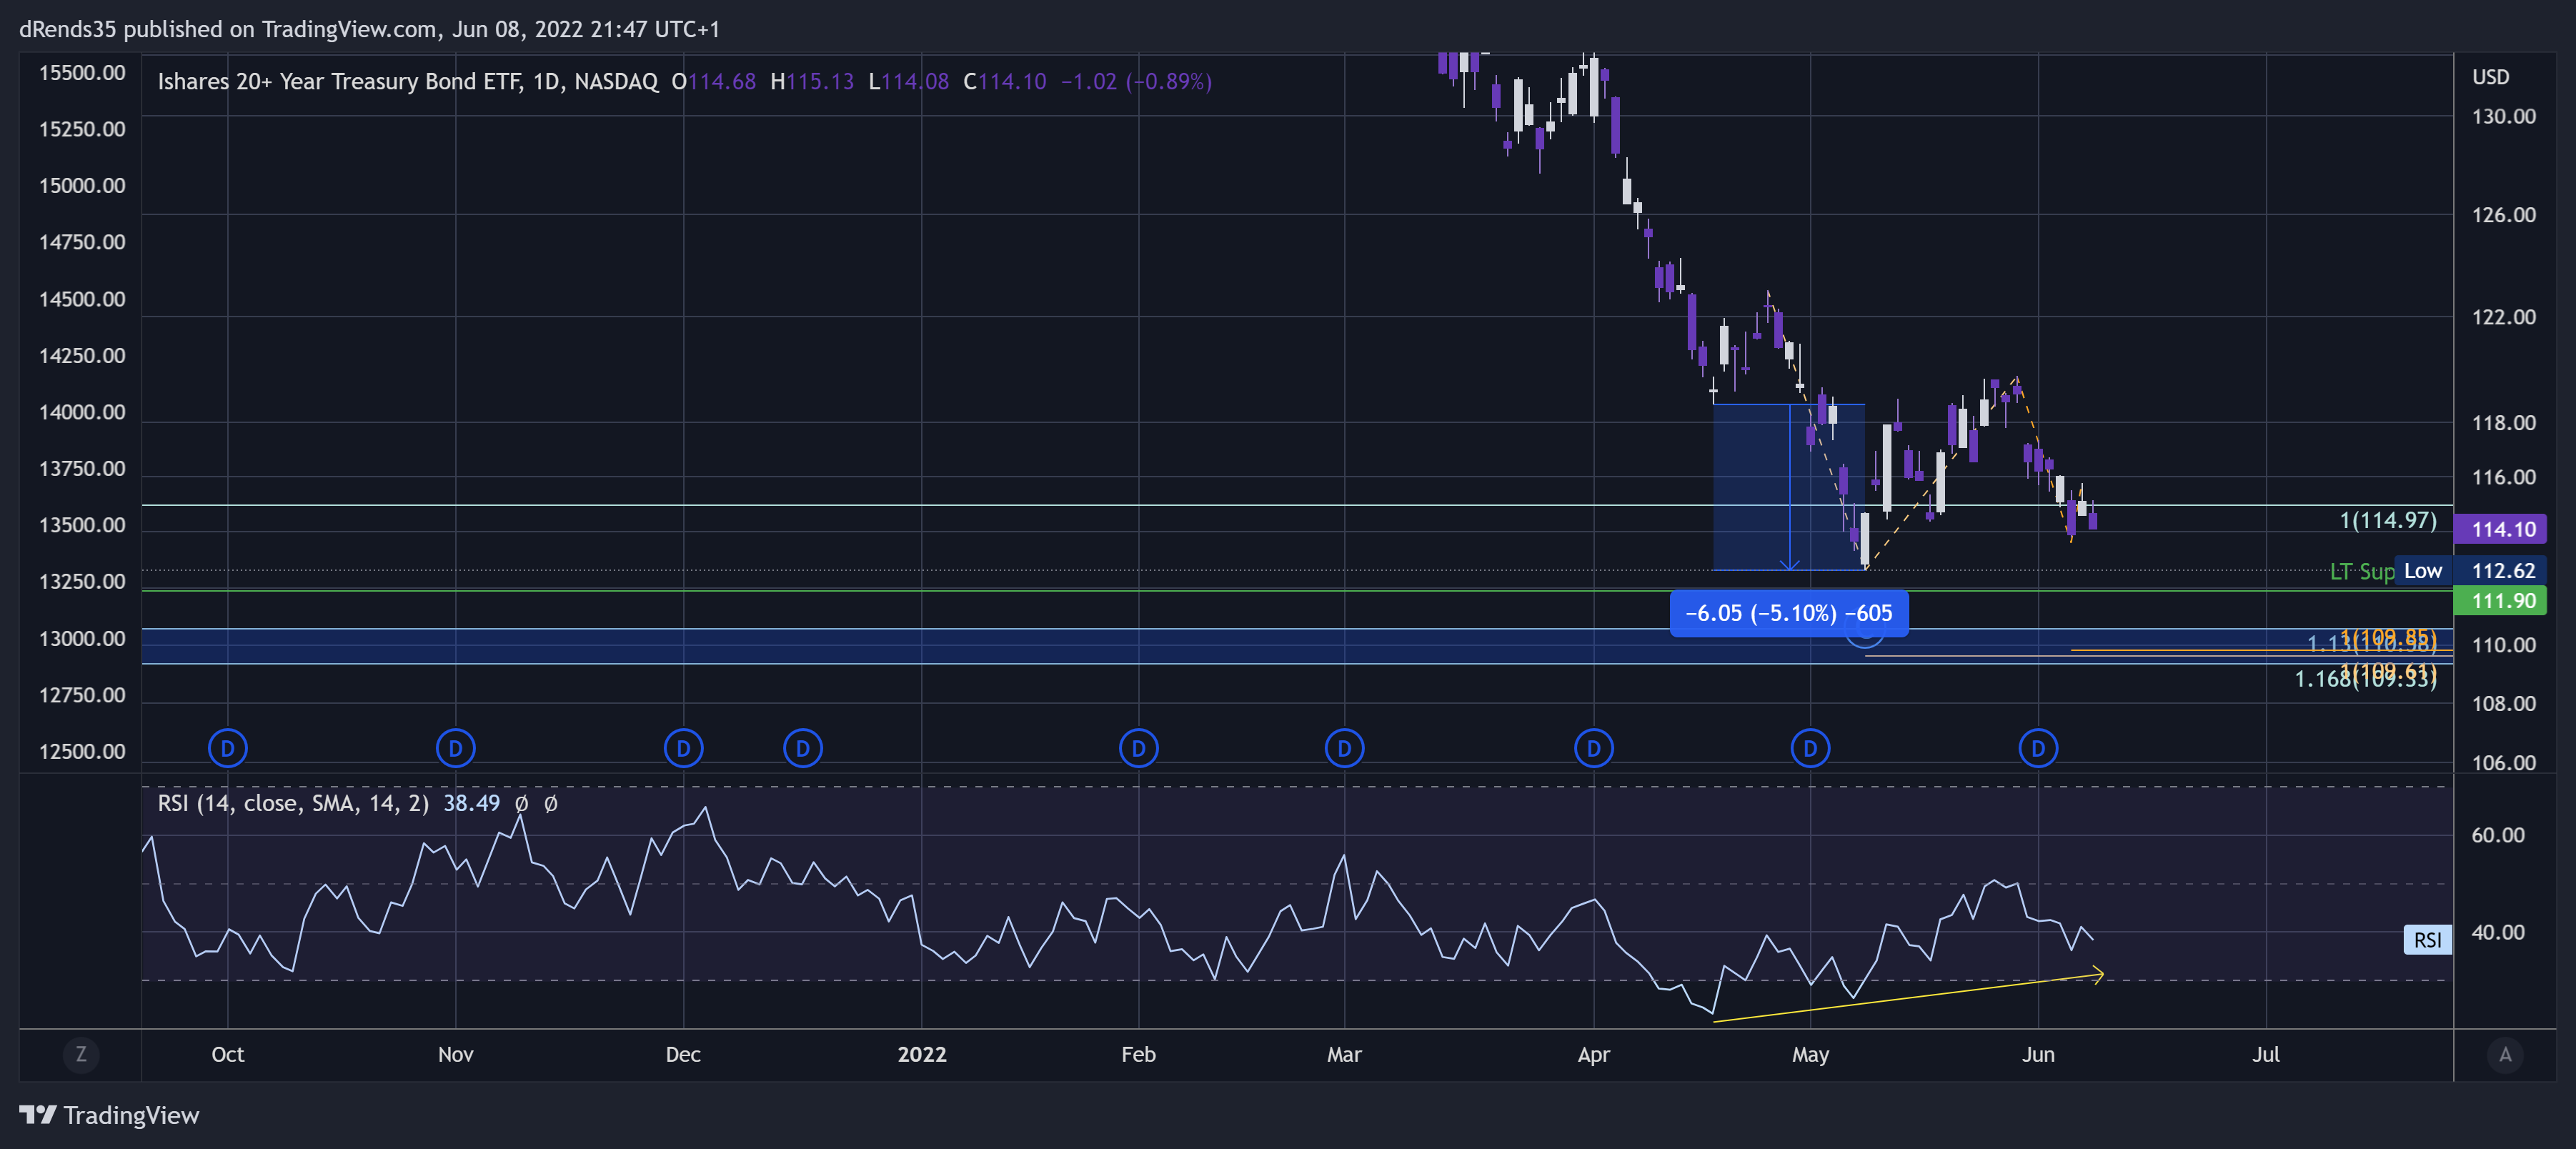Click the RSI indicator title
2576x1149 pixels.
[293, 803]
